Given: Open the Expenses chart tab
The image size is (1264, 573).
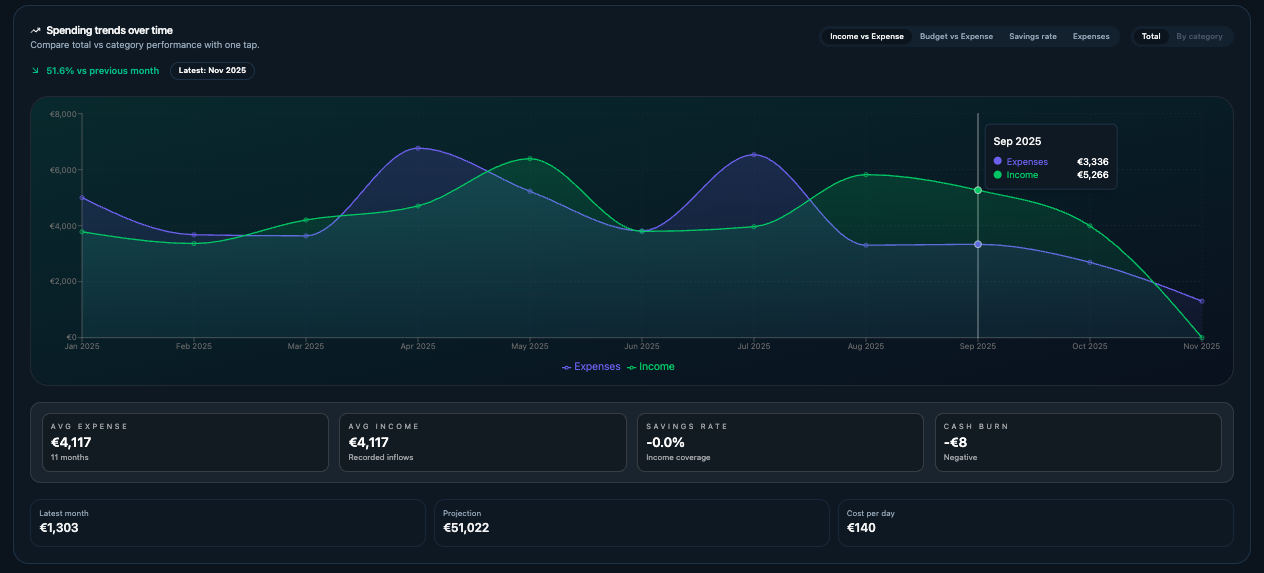Looking at the screenshot, I should pos(1091,37).
